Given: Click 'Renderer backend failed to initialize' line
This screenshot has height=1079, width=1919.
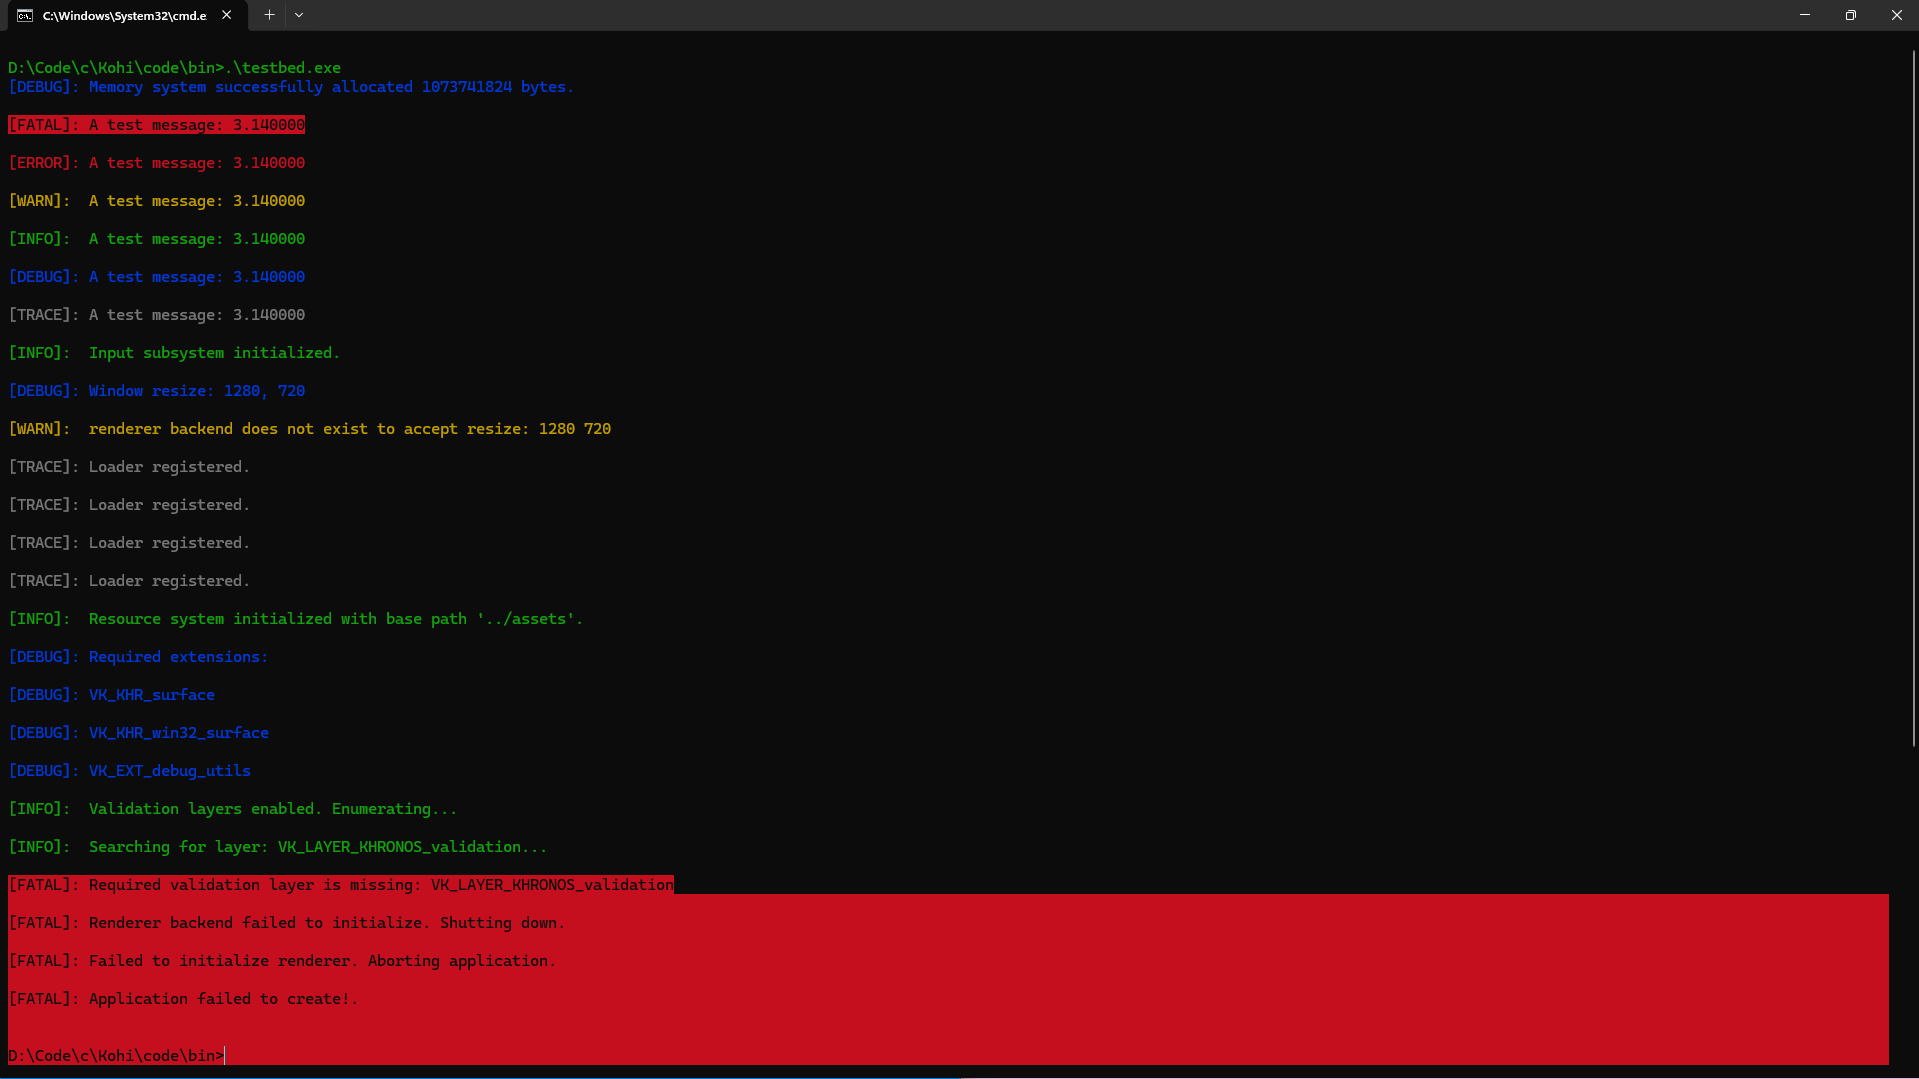Looking at the screenshot, I should (x=287, y=923).
